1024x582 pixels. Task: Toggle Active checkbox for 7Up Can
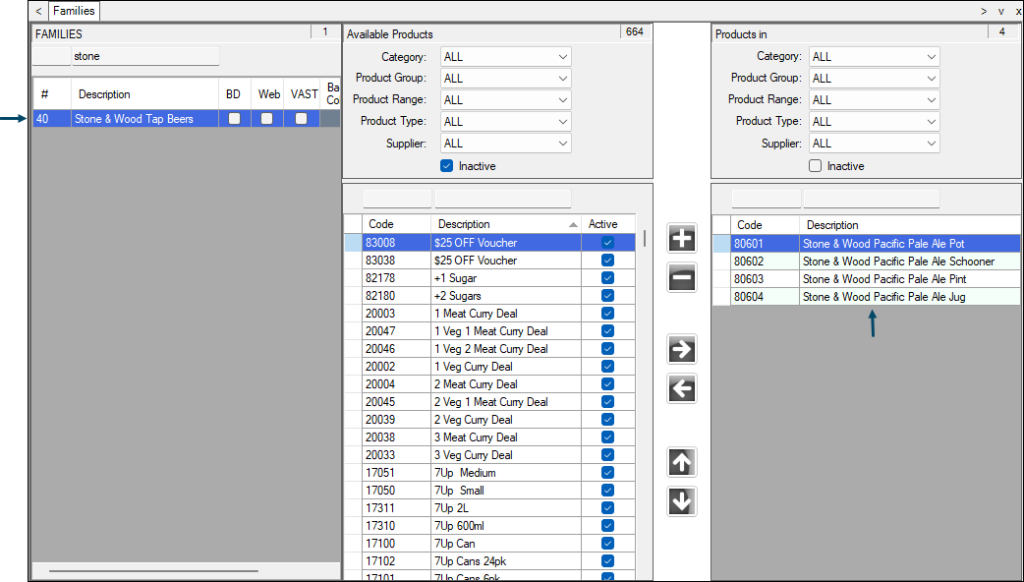point(608,543)
